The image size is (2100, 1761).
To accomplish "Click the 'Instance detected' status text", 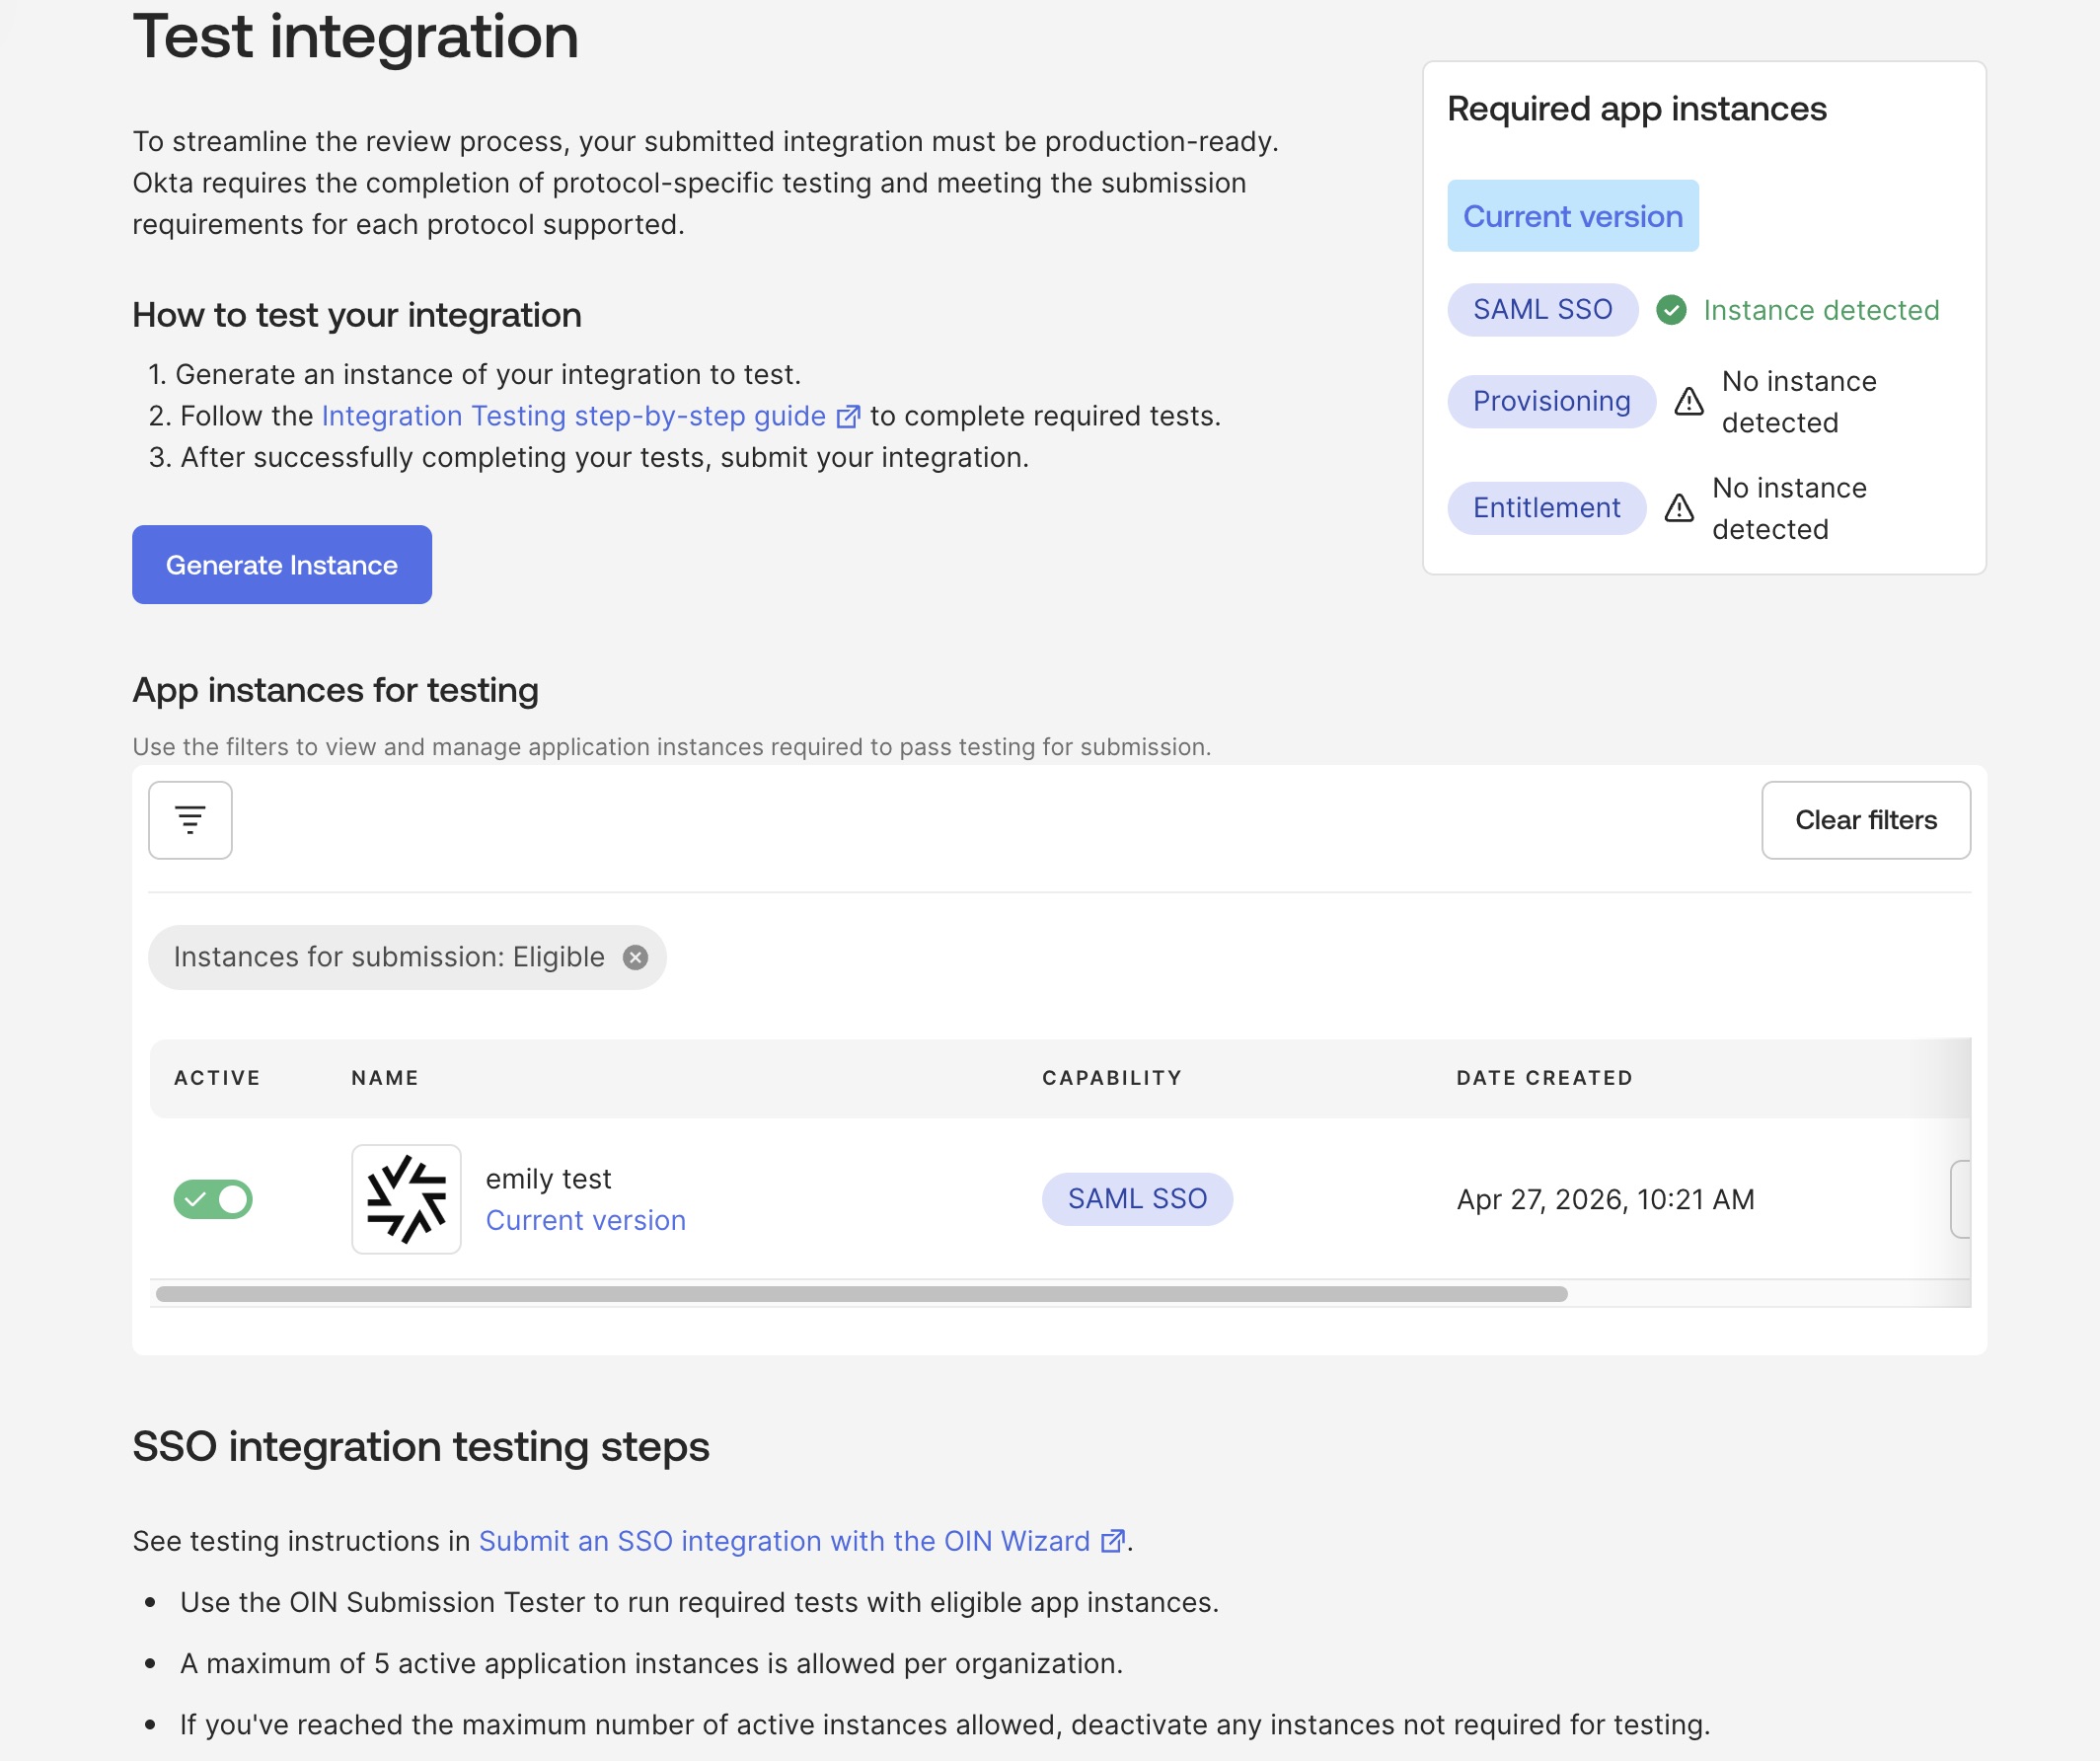I will [1821, 311].
